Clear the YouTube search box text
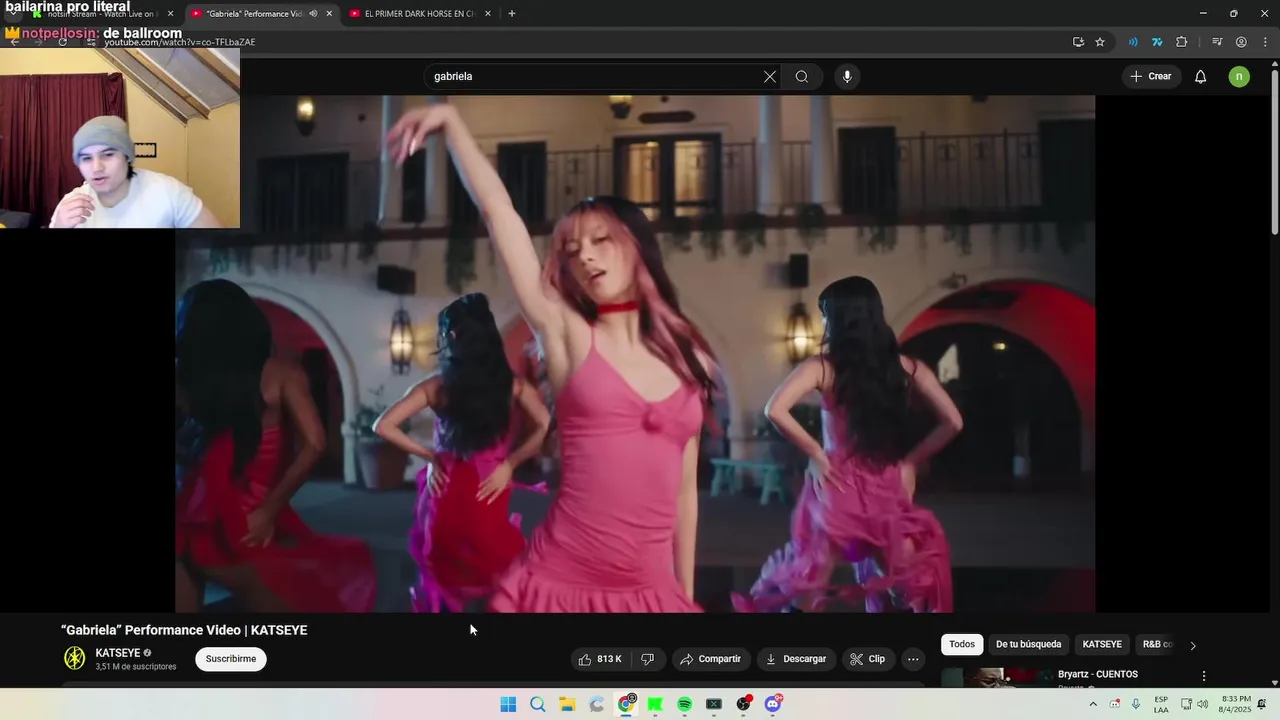The height and width of the screenshot is (720, 1280). [770, 77]
